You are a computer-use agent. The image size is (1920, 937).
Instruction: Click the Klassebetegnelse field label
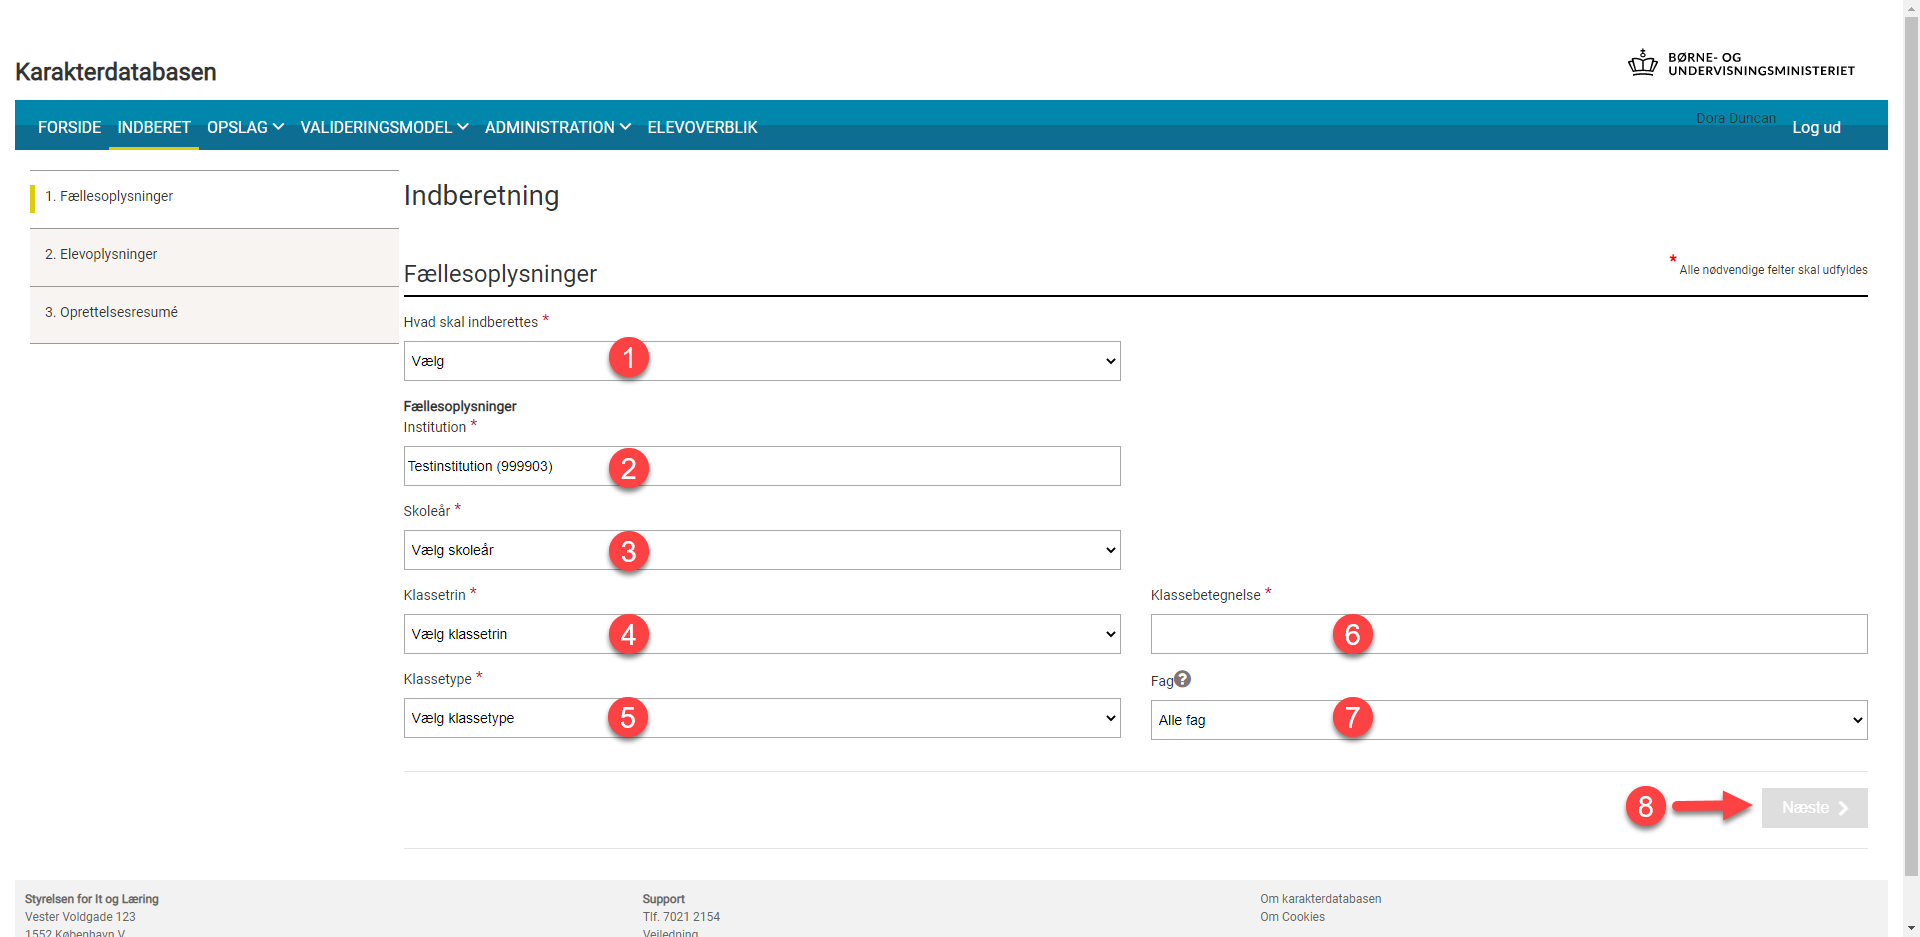click(1205, 595)
